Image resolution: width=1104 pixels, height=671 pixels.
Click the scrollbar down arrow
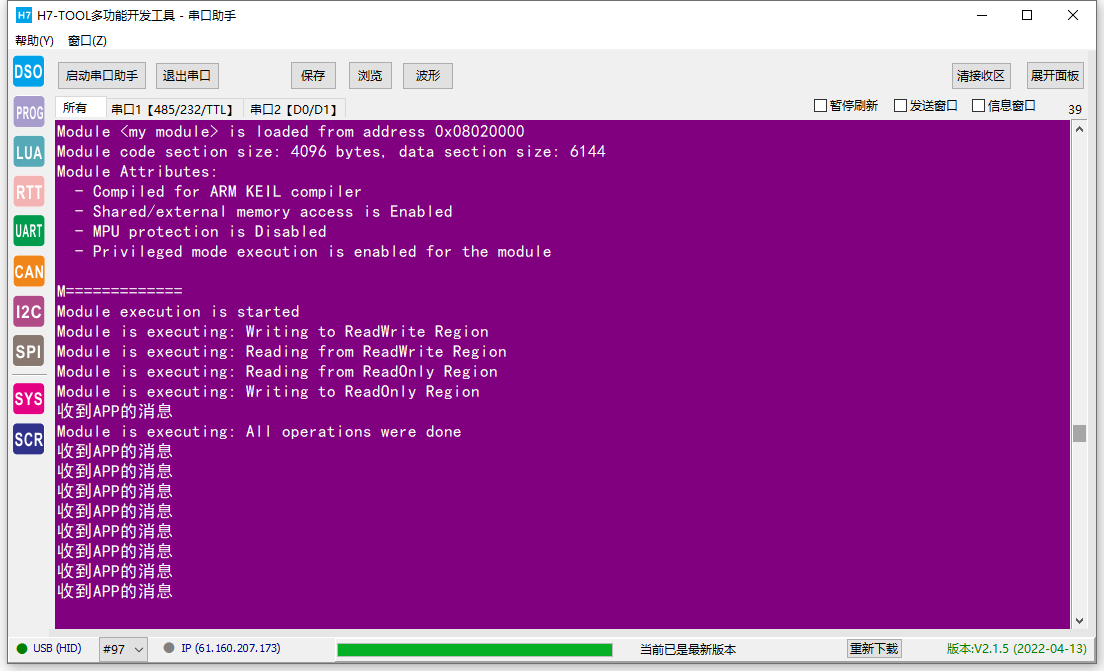coord(1079,621)
